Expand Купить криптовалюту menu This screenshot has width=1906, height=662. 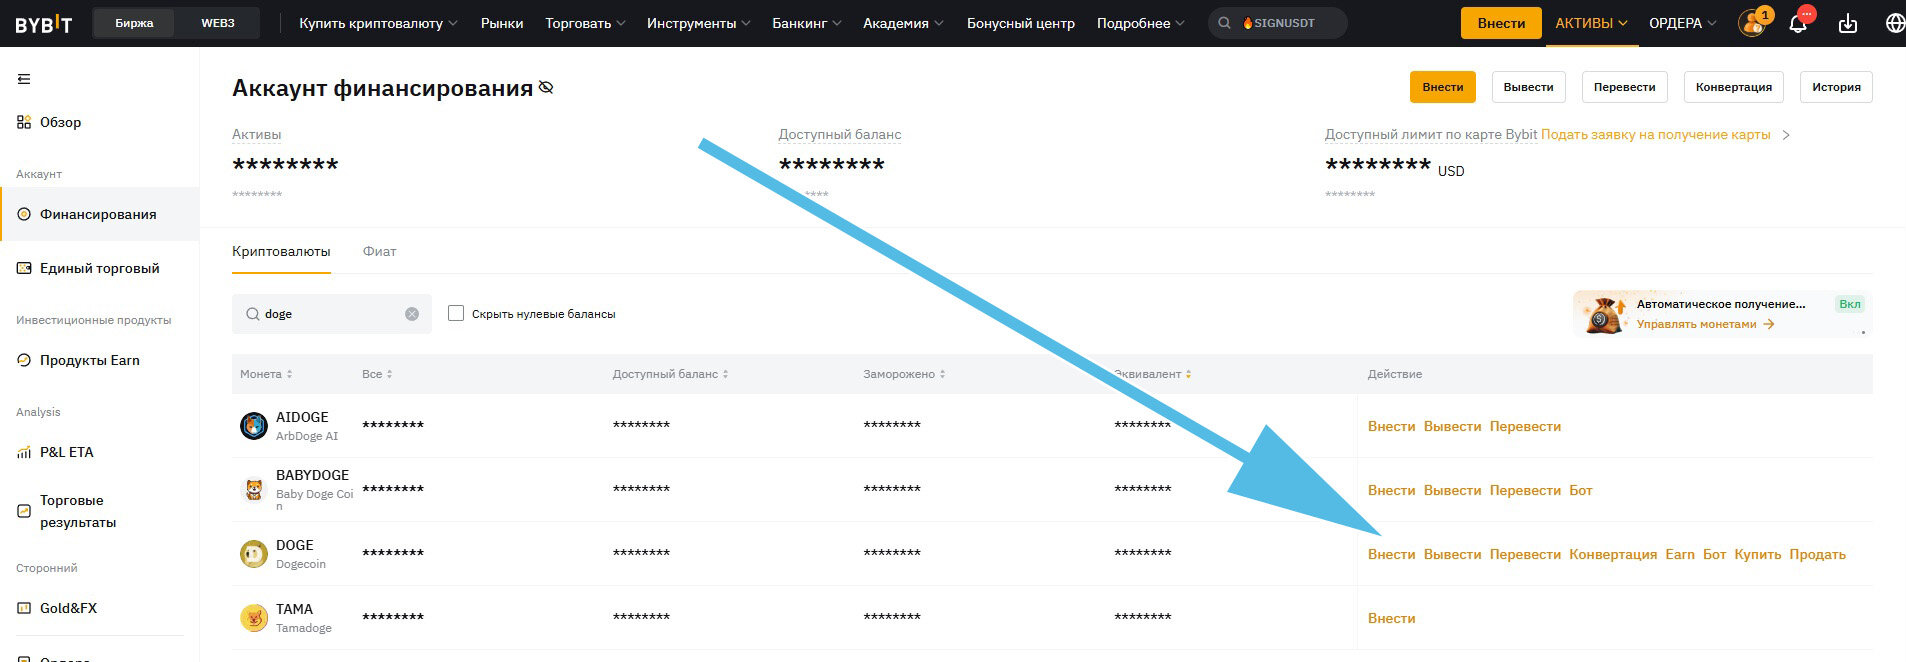(378, 23)
